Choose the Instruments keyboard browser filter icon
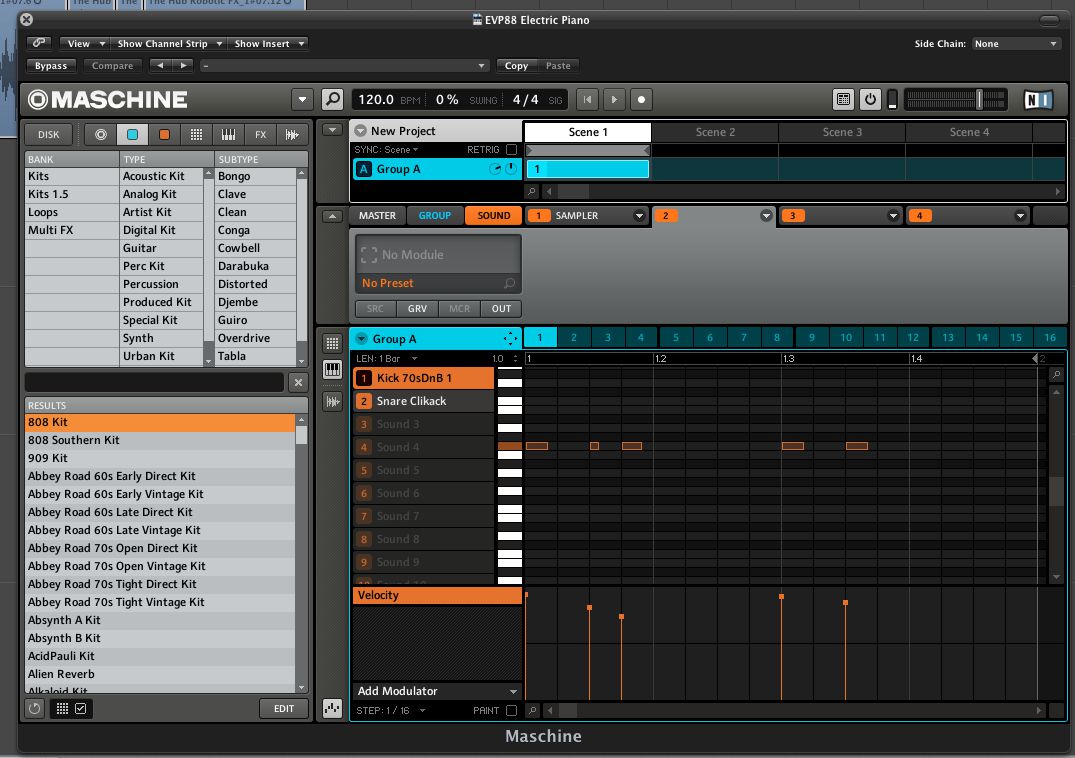The width and height of the screenshot is (1075, 758). 228,134
